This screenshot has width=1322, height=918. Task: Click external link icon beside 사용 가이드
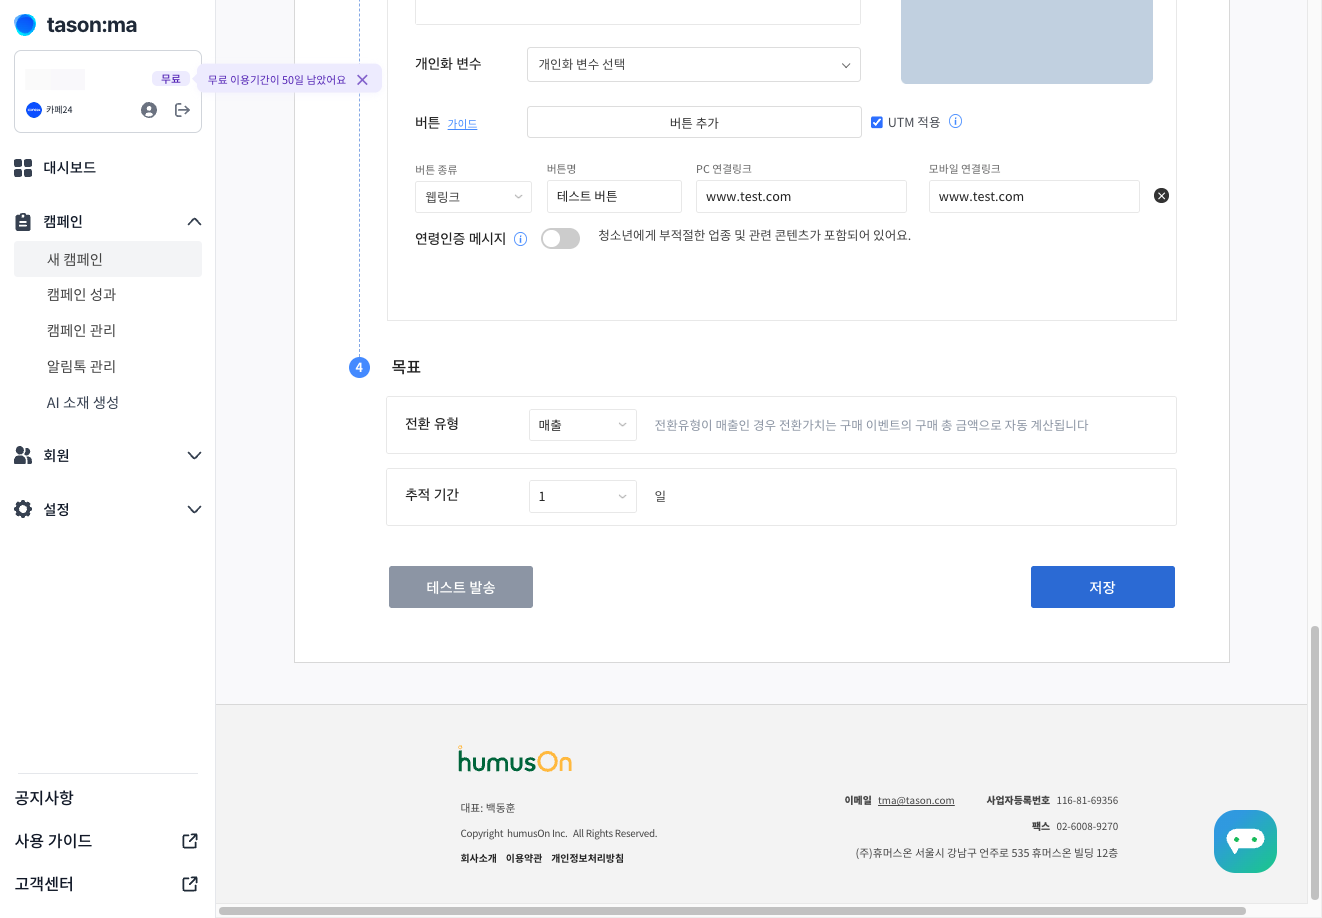coord(190,841)
